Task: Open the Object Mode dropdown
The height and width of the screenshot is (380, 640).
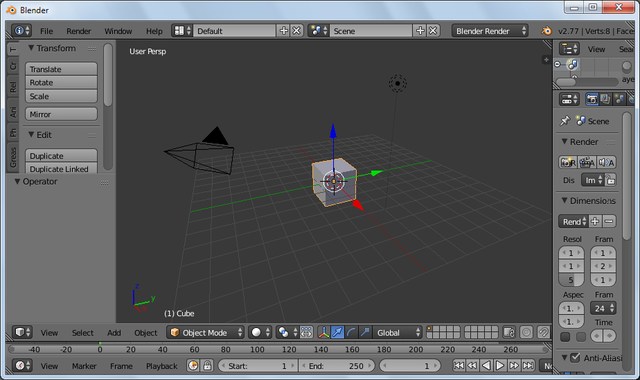Action: coord(205,332)
